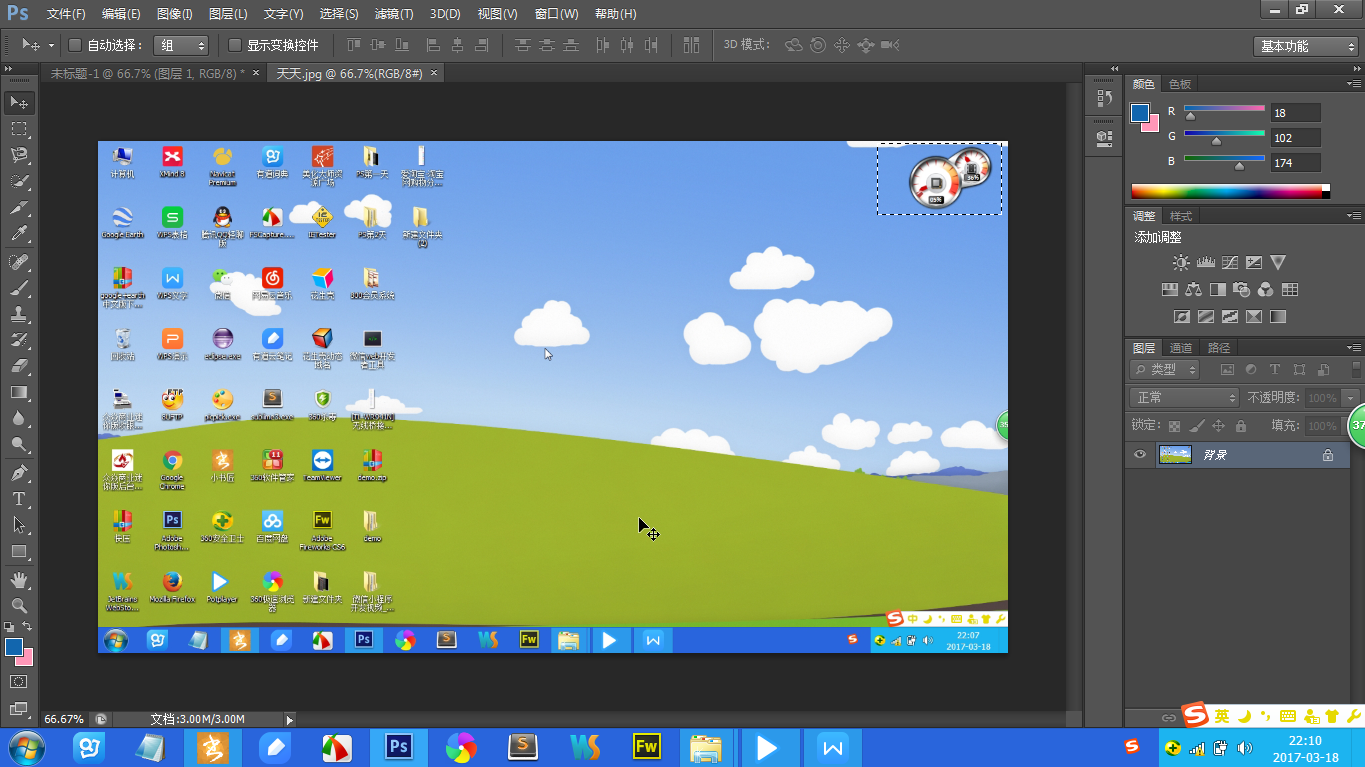
Task: Toggle lock all in Layers panel
Action: (x=1240, y=426)
